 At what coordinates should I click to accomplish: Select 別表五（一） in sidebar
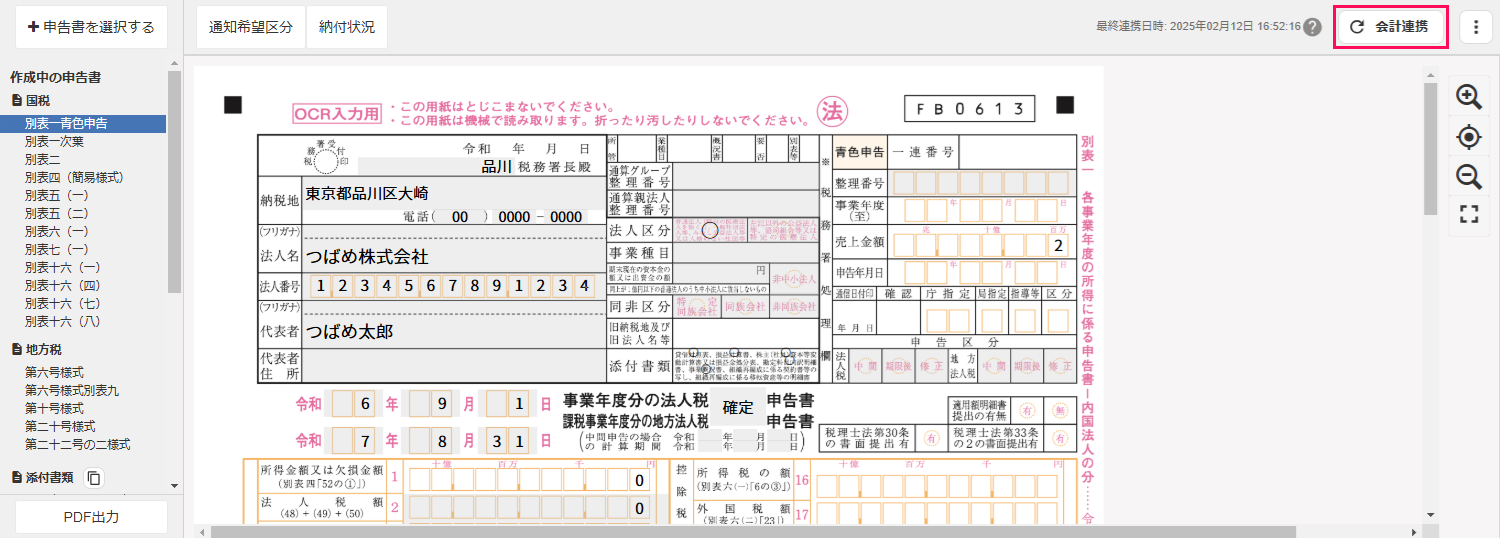(x=57, y=195)
